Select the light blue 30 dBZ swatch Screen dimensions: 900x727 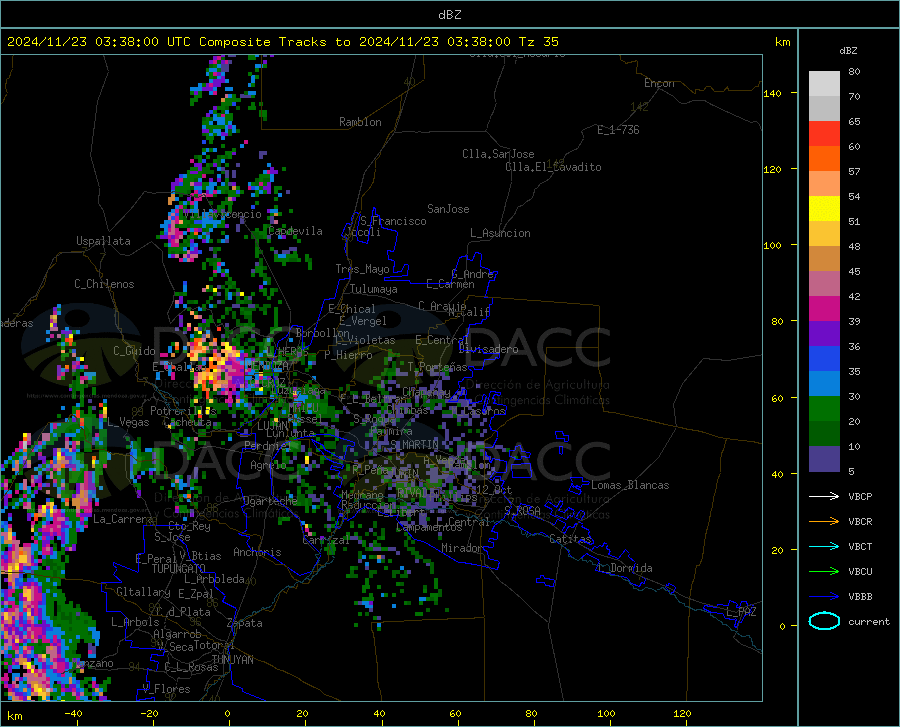tap(824, 384)
